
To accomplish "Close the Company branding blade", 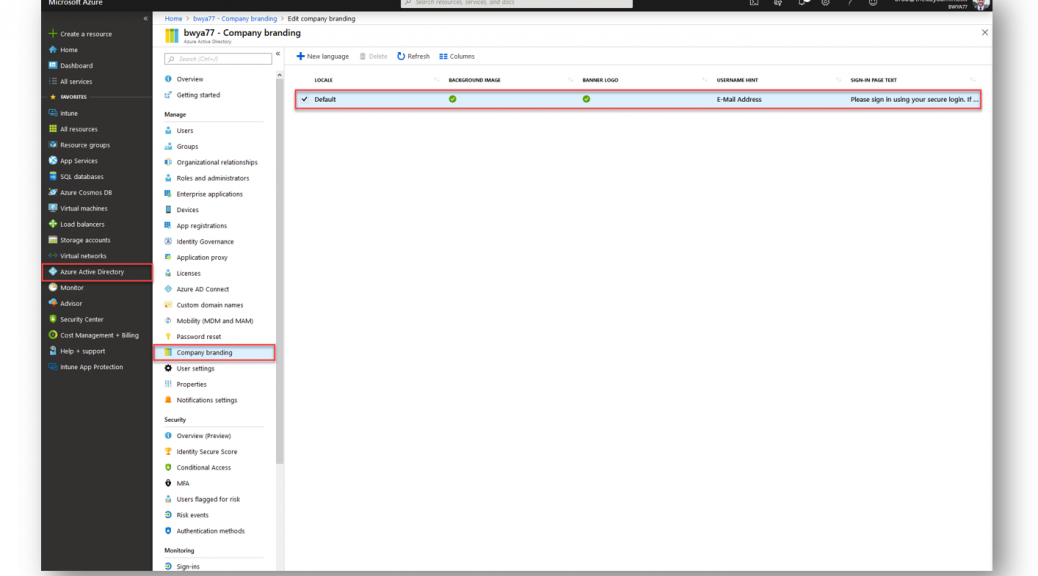I will pyautogui.click(x=984, y=32).
